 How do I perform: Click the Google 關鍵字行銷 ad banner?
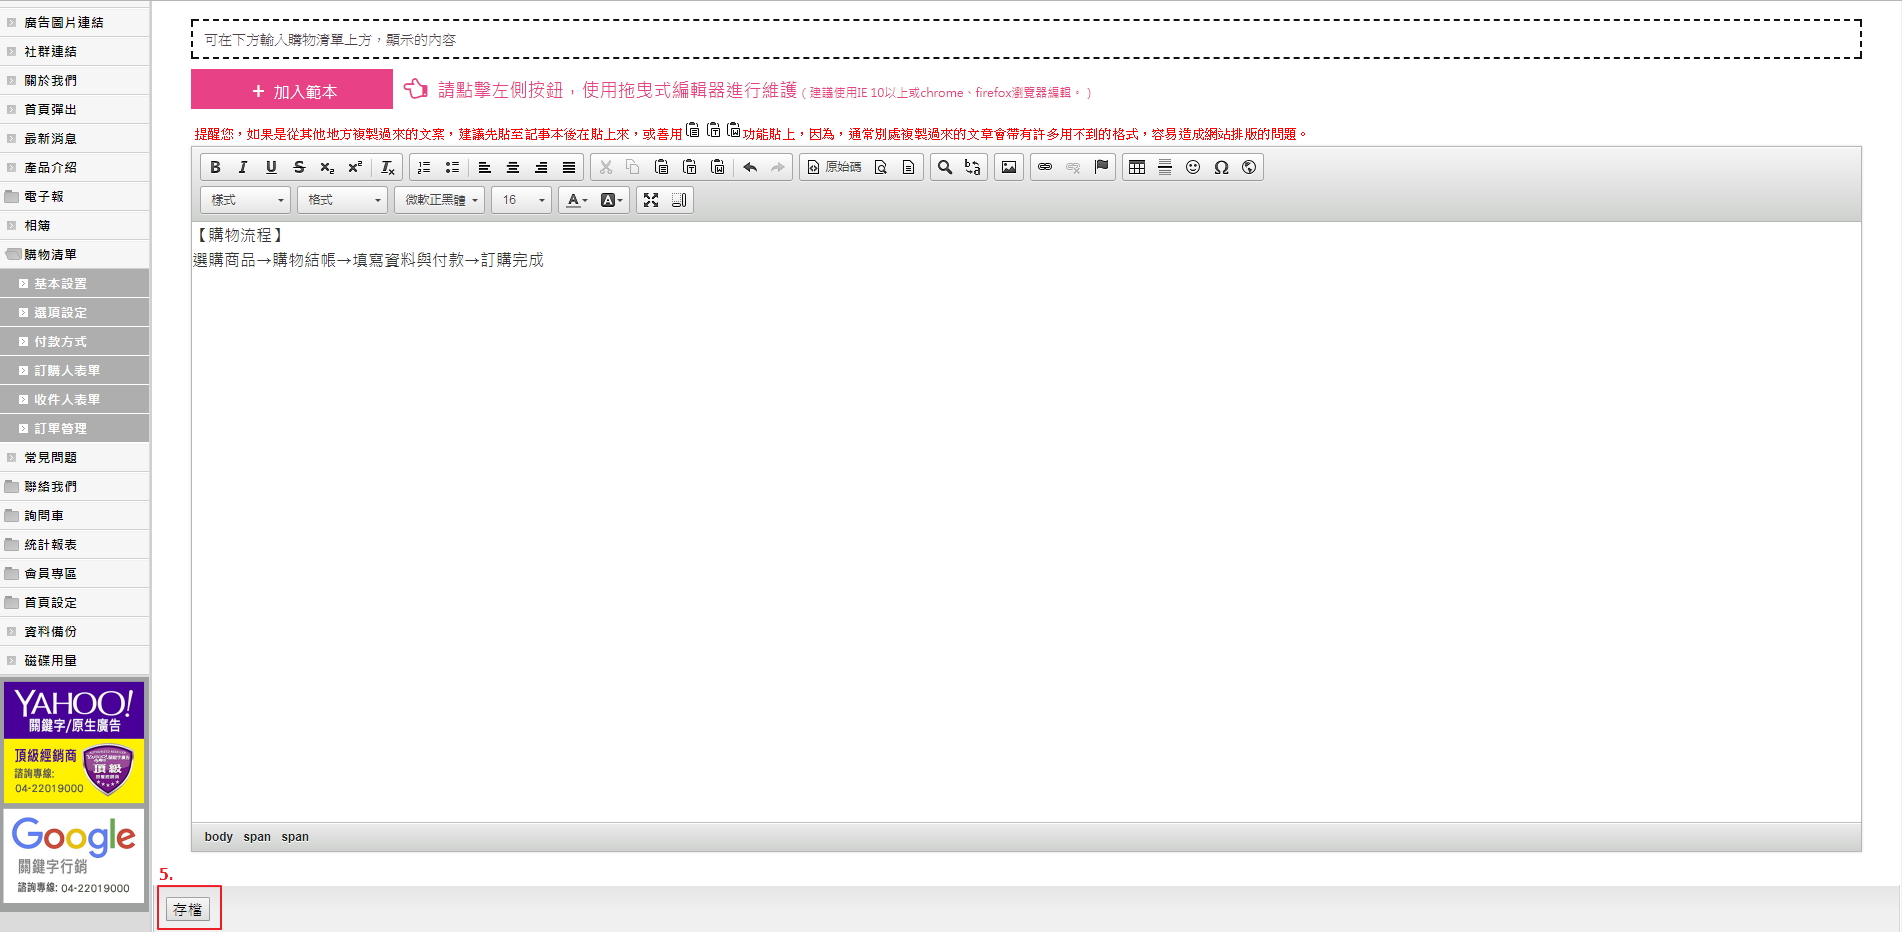click(x=74, y=856)
